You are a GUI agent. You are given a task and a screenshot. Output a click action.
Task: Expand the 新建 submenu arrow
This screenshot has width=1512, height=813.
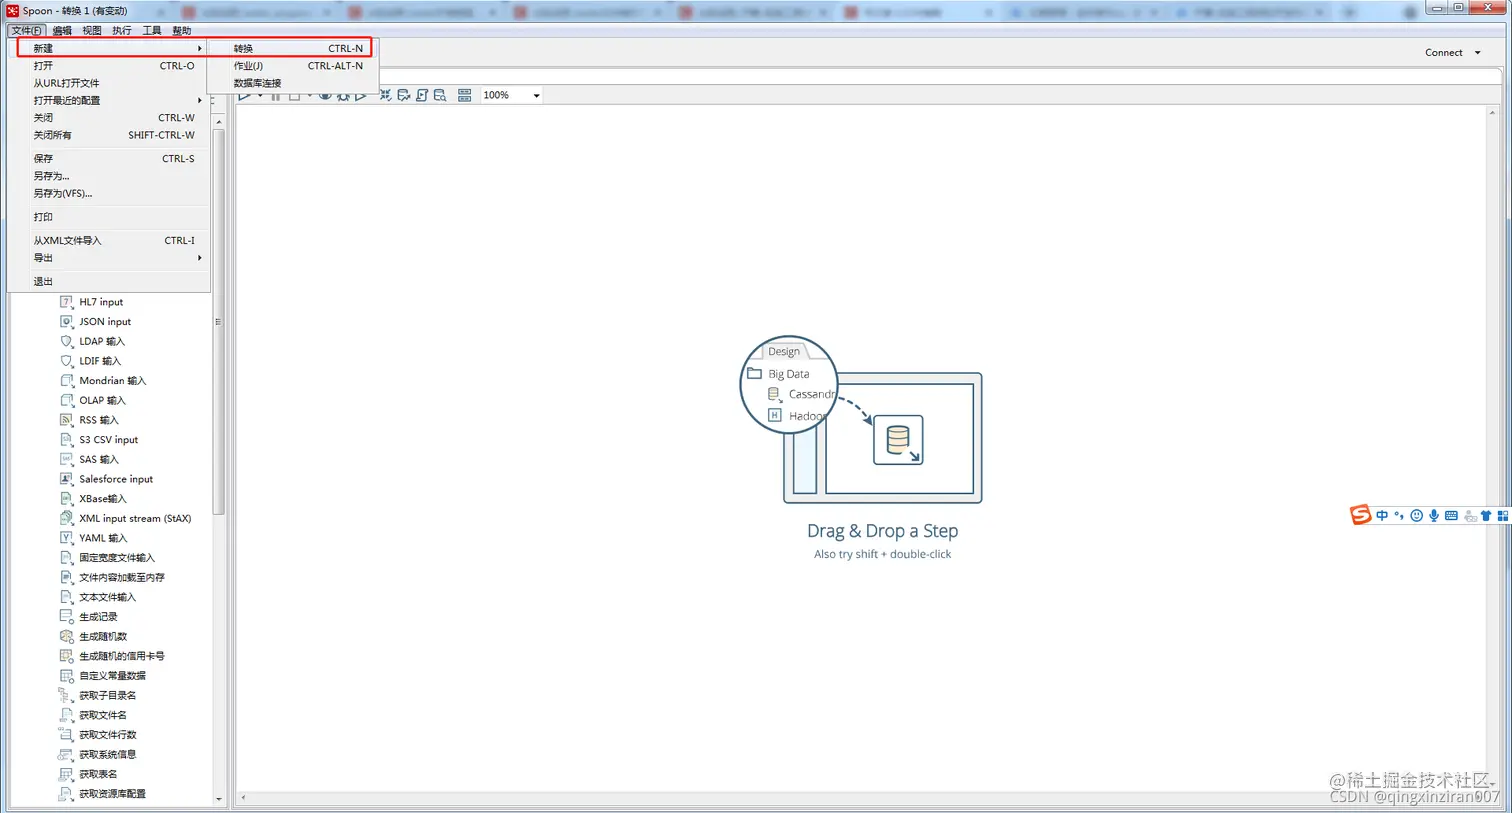tap(199, 48)
